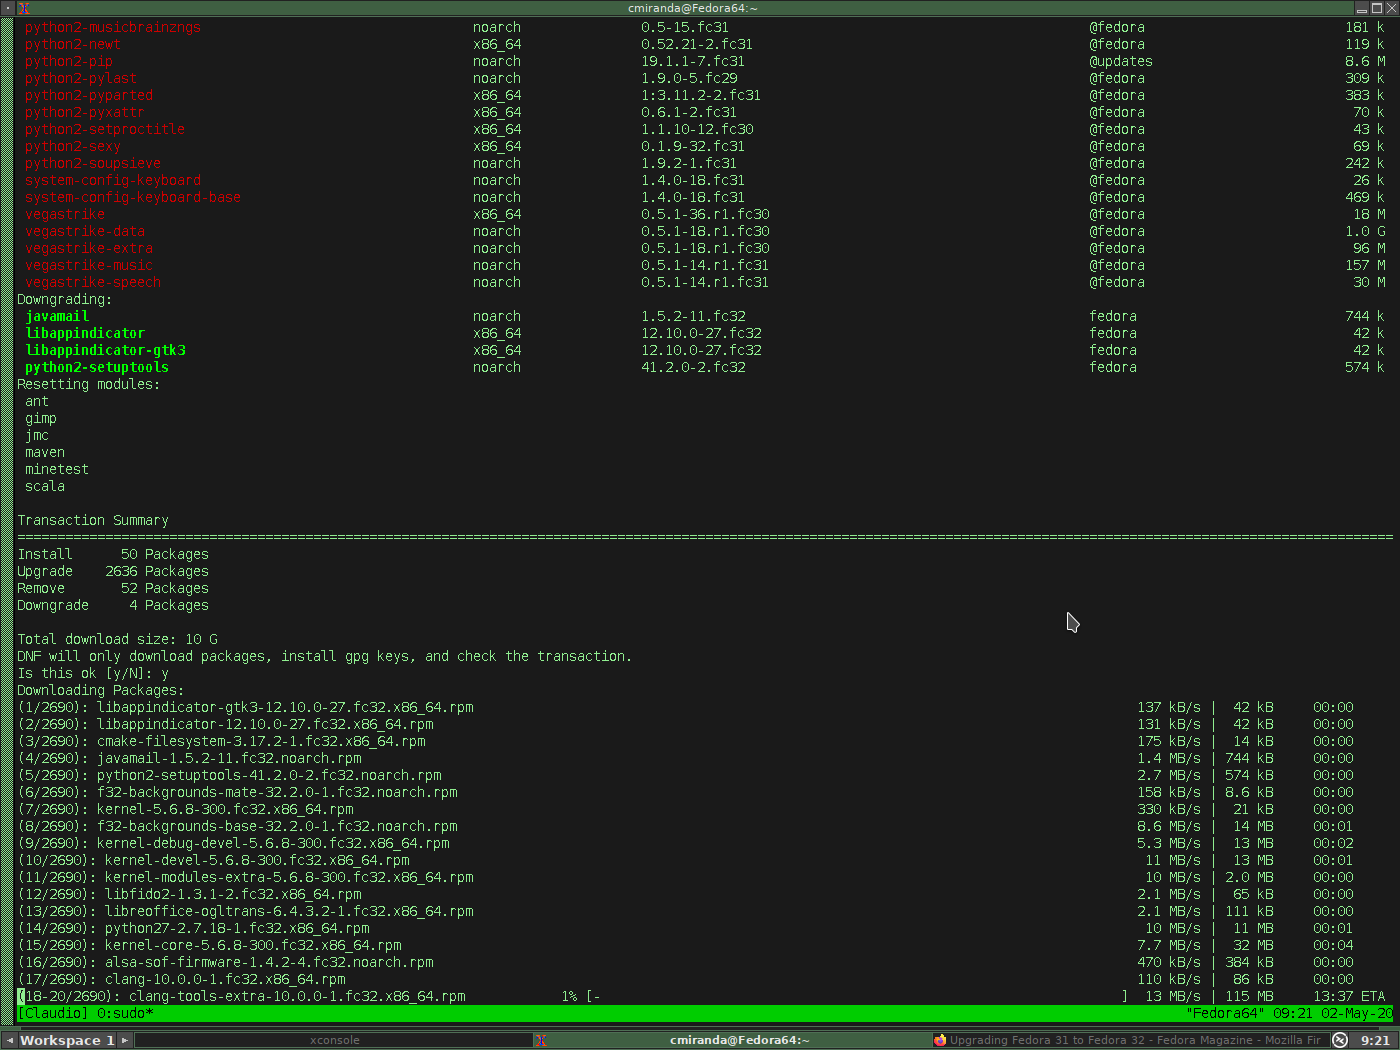
Task: Open the window menu button at top-left
Action: tap(7, 8)
